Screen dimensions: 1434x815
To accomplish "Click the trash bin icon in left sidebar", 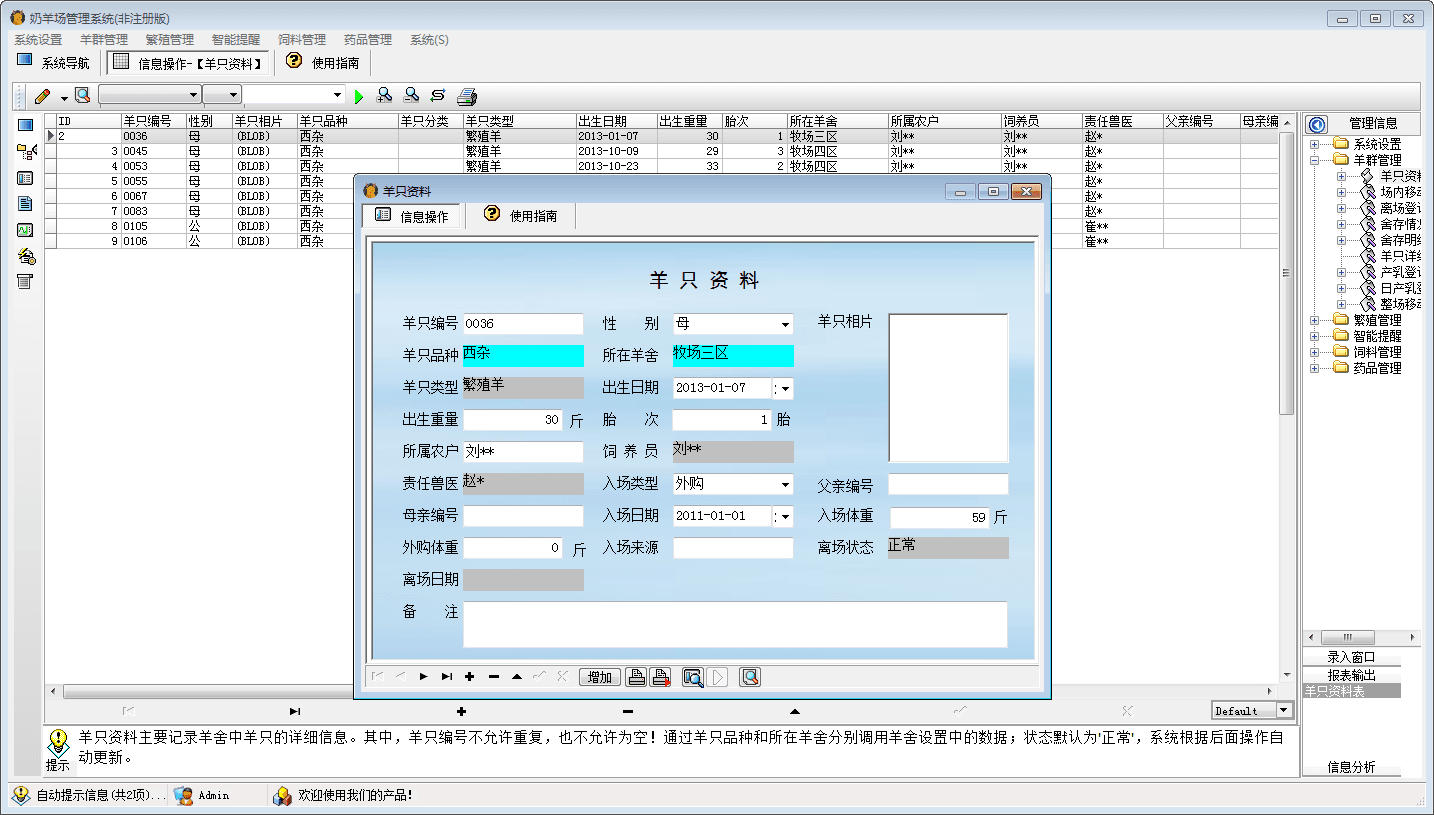I will point(26,281).
